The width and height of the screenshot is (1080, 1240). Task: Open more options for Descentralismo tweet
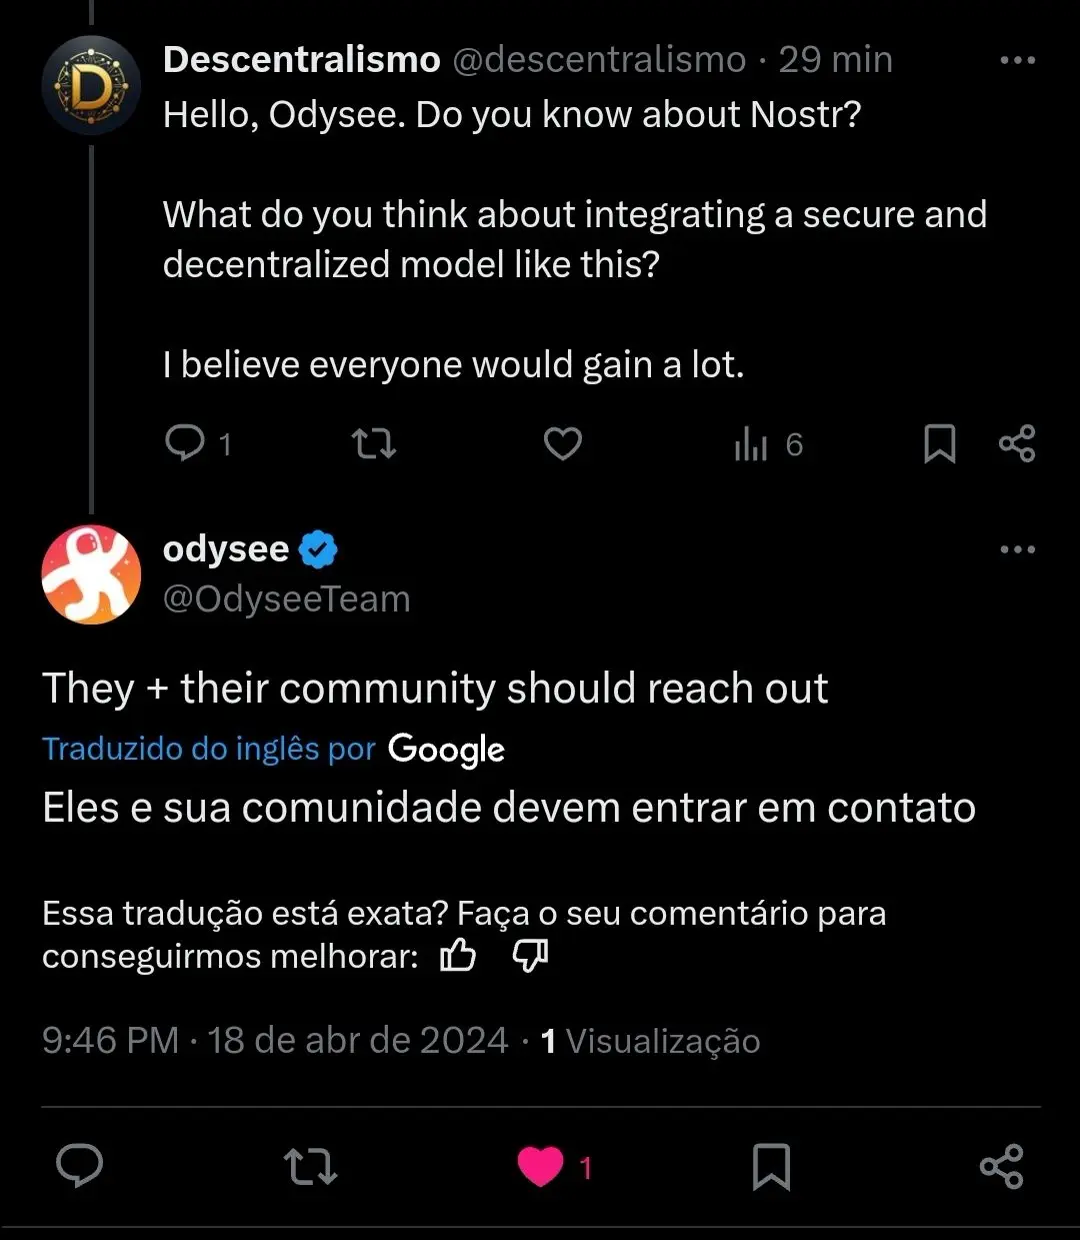(1017, 60)
